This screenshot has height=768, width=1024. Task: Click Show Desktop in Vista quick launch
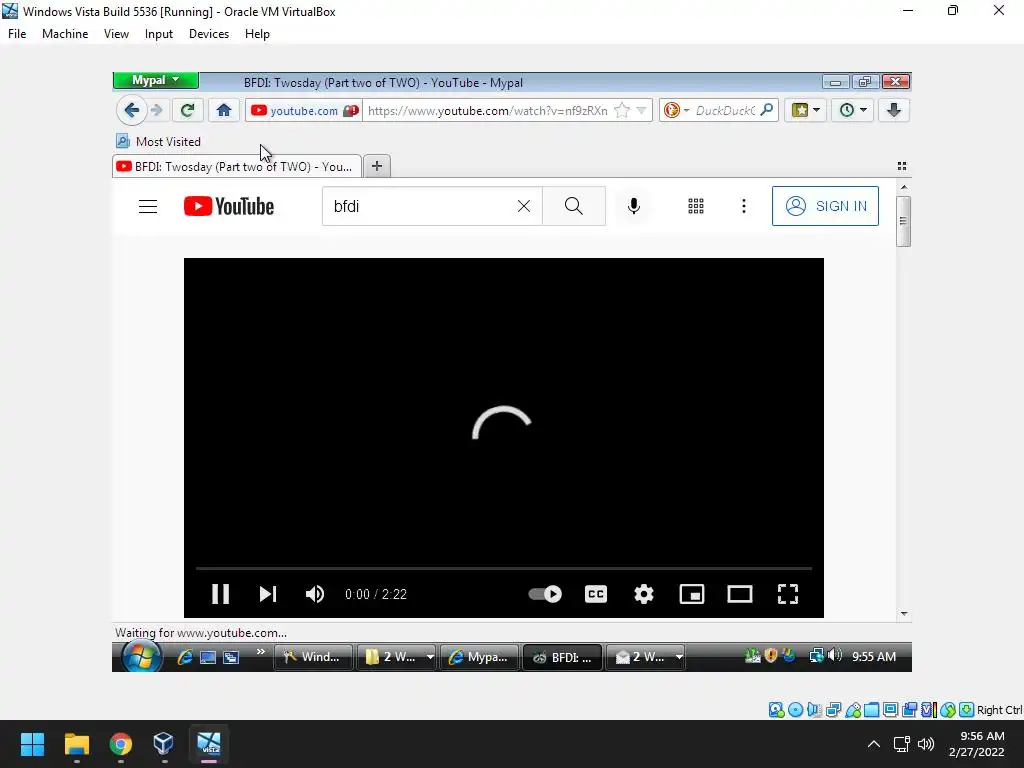pyautogui.click(x=208, y=657)
